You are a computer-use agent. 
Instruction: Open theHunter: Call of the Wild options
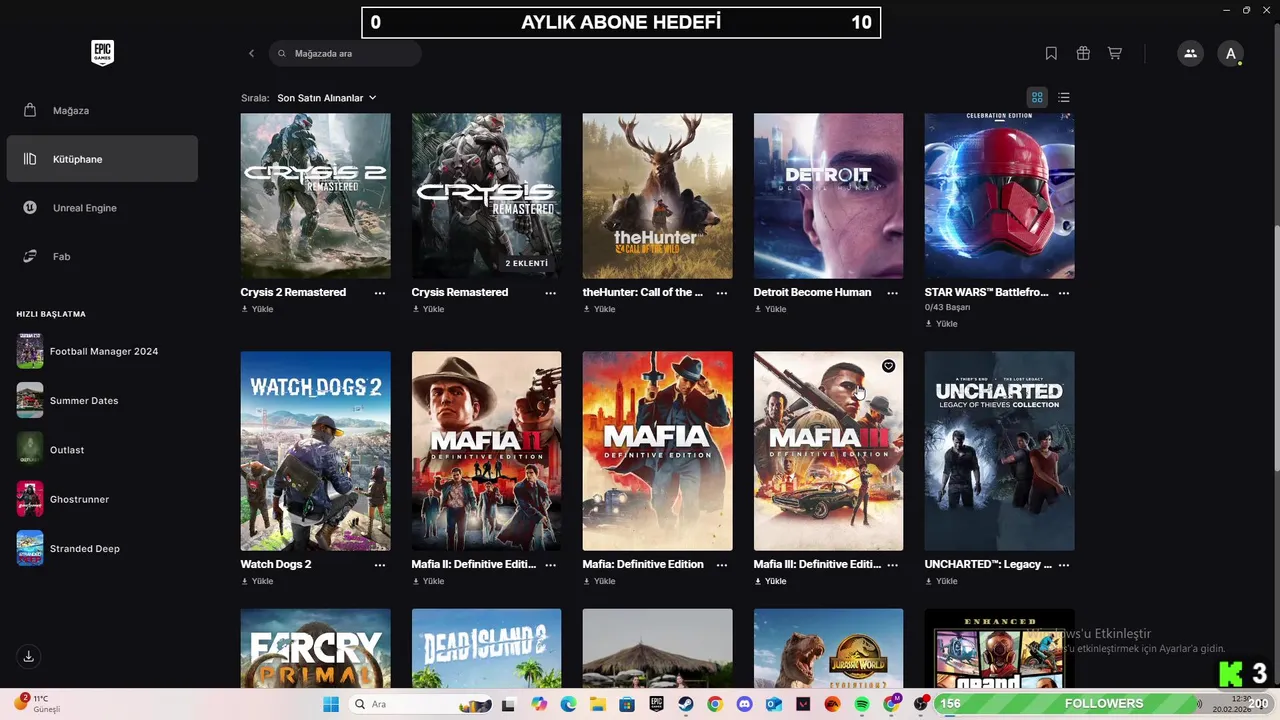click(722, 293)
